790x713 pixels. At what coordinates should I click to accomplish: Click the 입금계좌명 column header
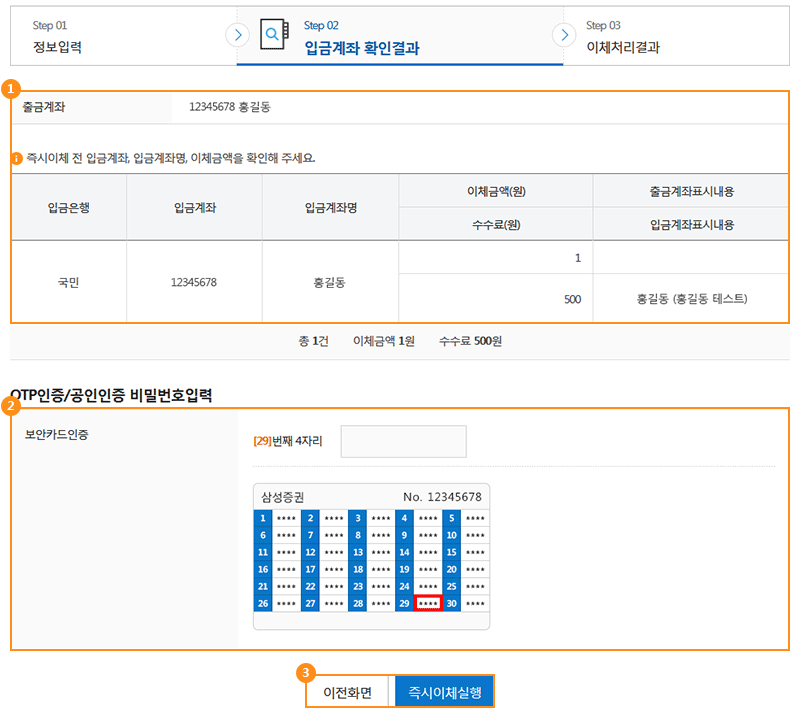point(331,208)
